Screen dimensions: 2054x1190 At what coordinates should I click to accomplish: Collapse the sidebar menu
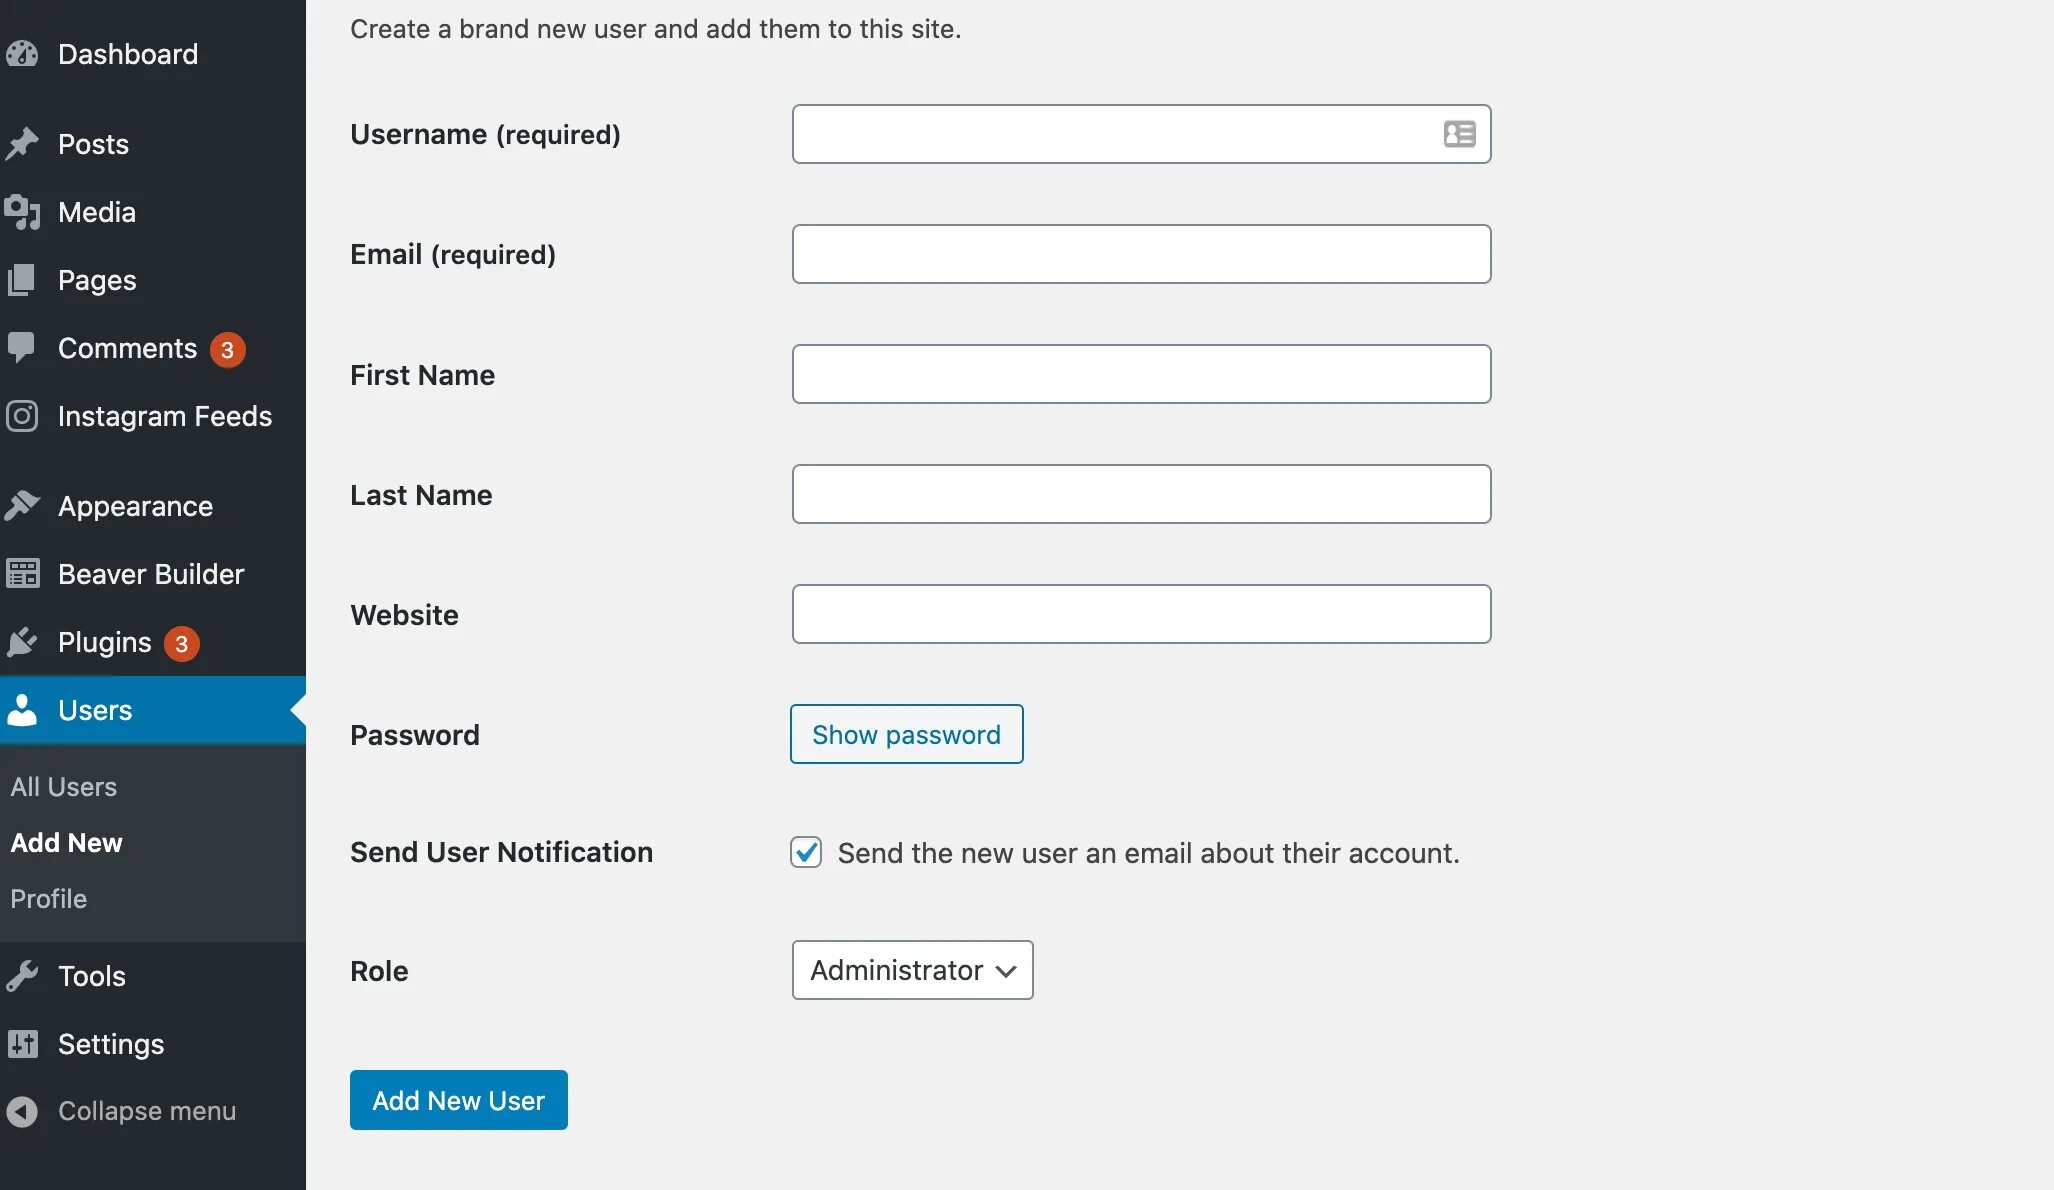click(x=147, y=1109)
